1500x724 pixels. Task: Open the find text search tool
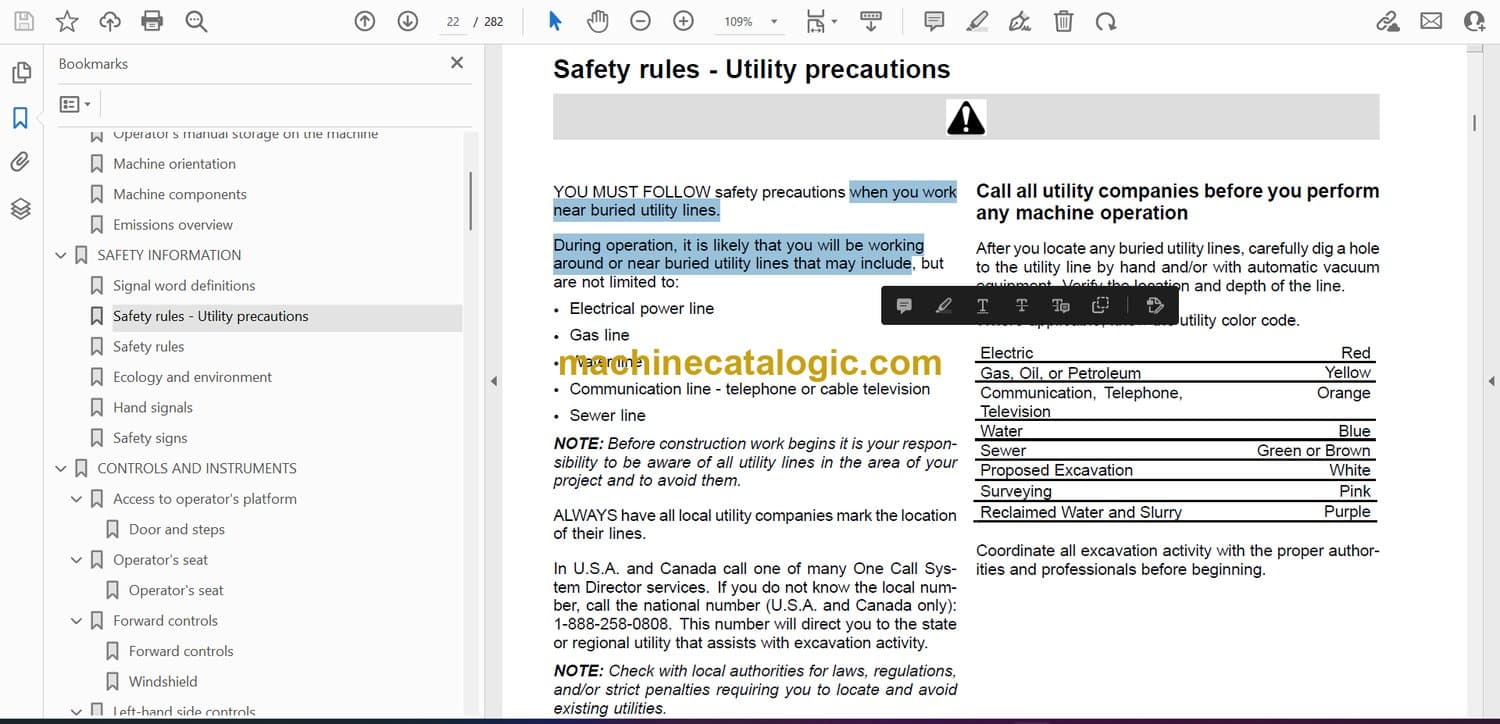pos(196,21)
